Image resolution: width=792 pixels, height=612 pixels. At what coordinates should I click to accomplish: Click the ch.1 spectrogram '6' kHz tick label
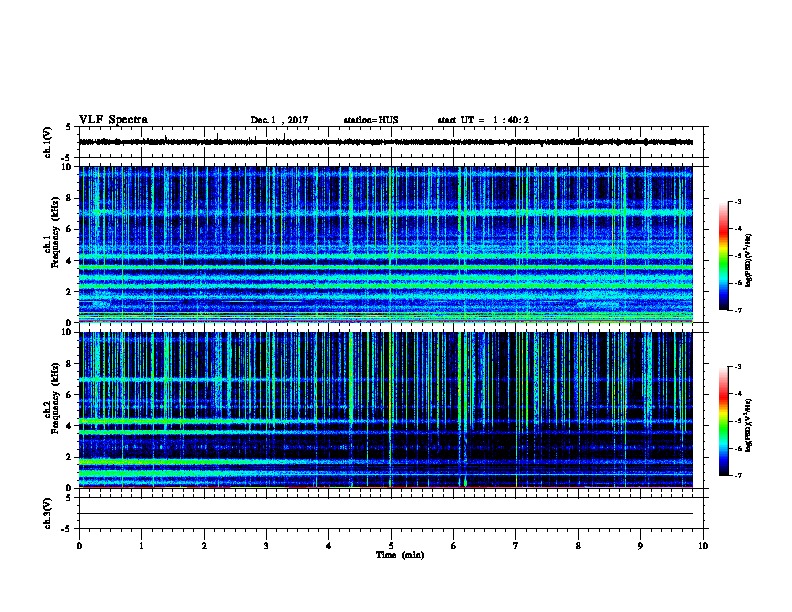pos(70,229)
